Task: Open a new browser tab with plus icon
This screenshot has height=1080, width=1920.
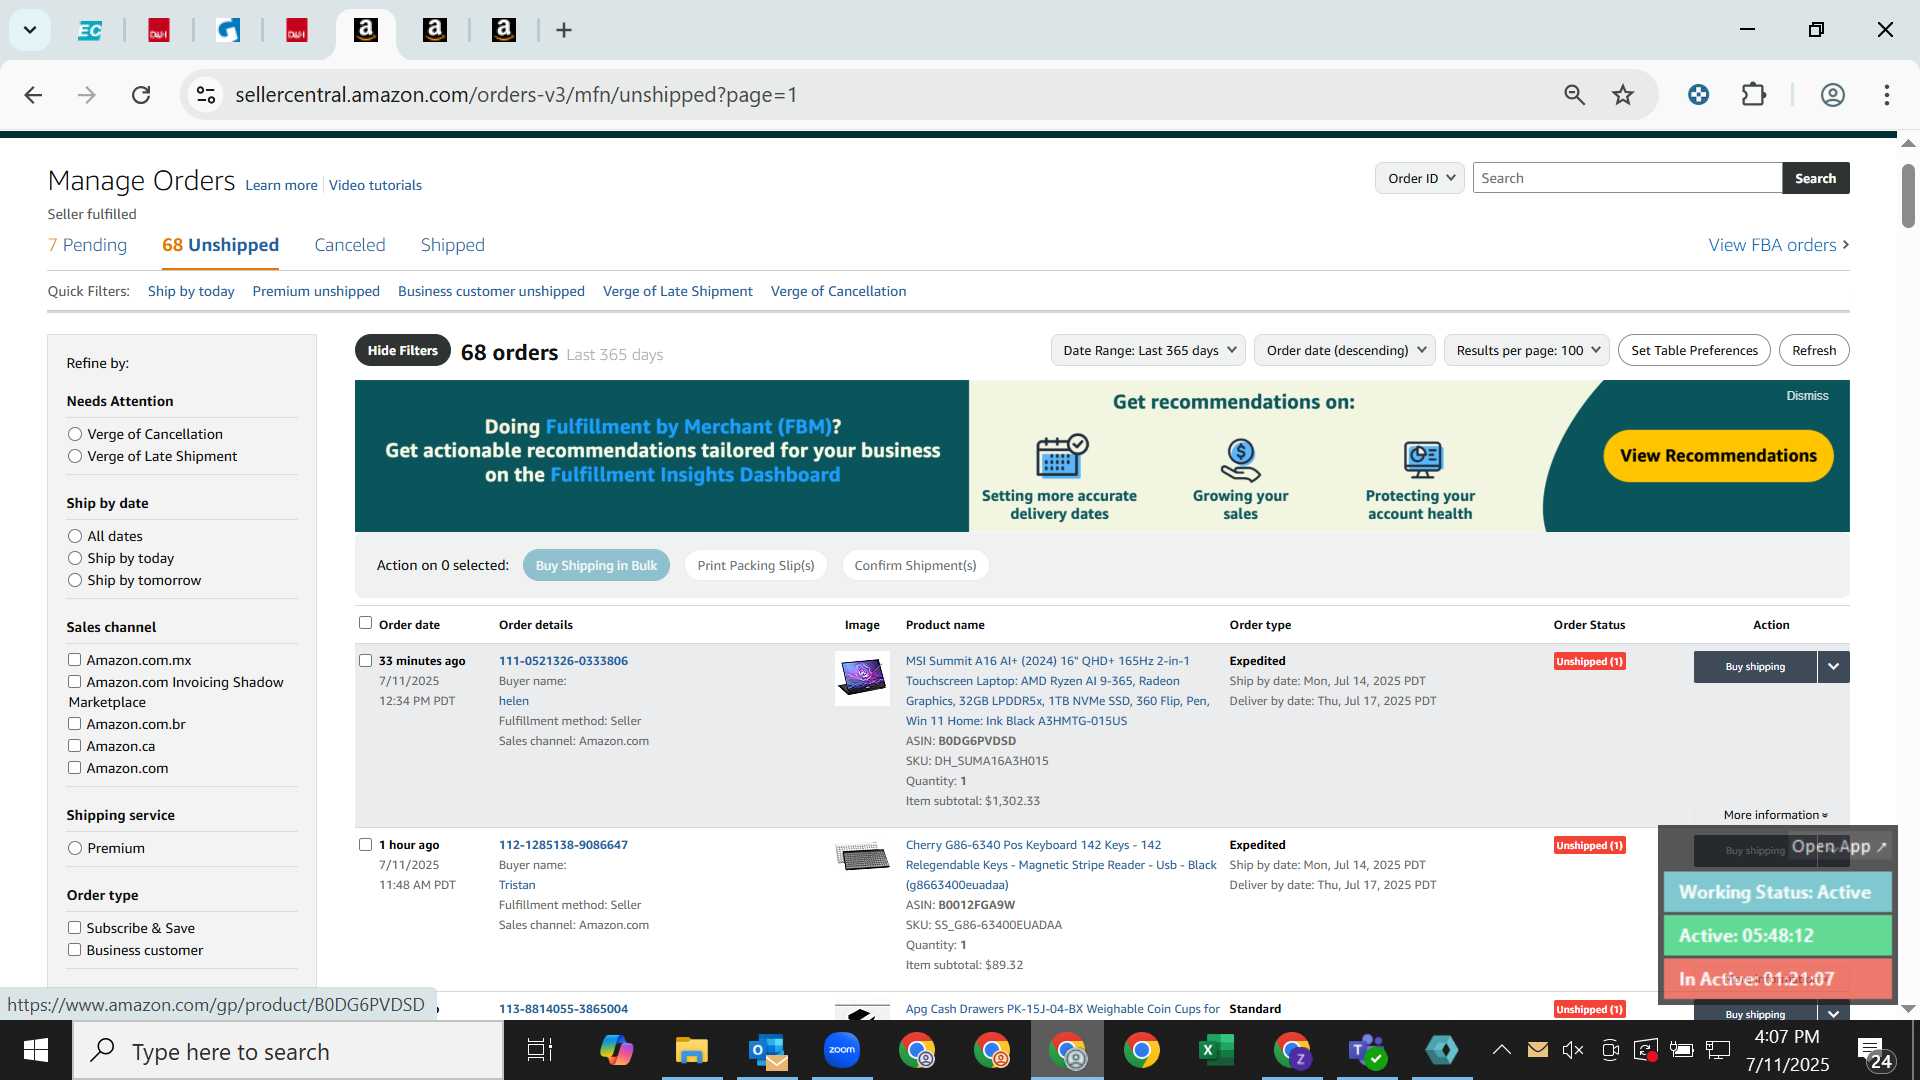Action: [x=564, y=30]
